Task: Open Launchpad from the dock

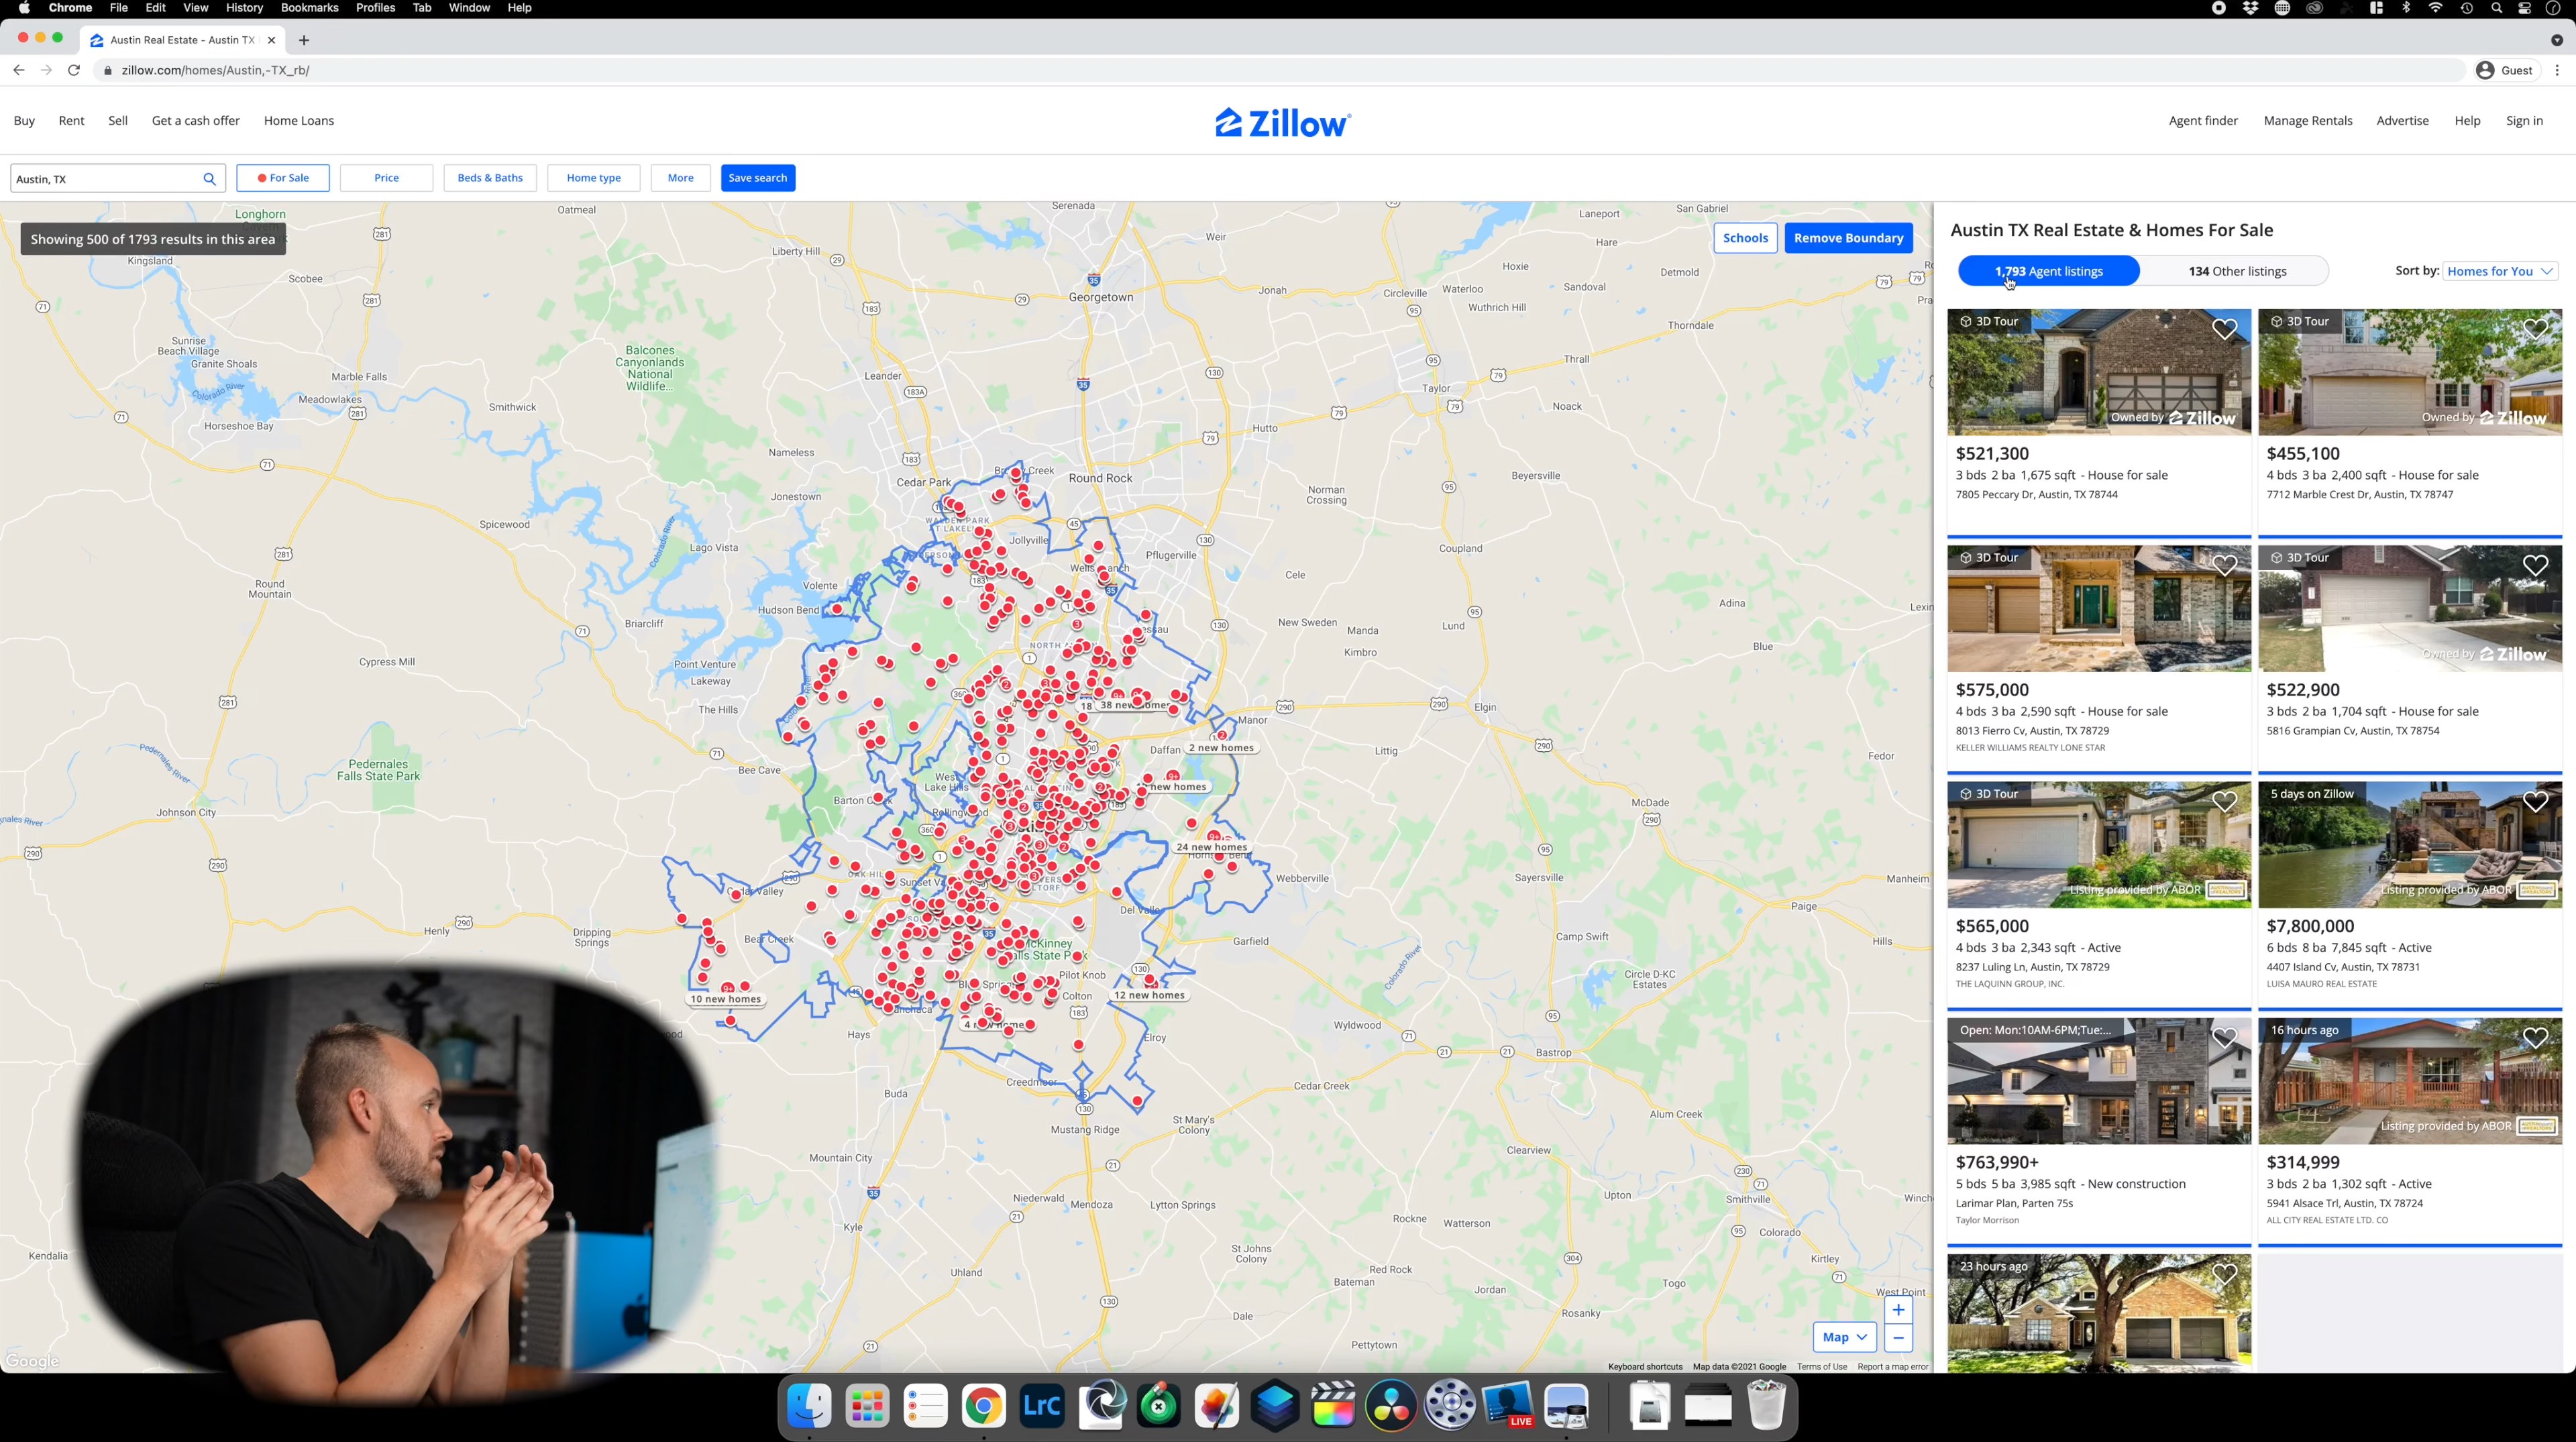Action: point(867,1406)
